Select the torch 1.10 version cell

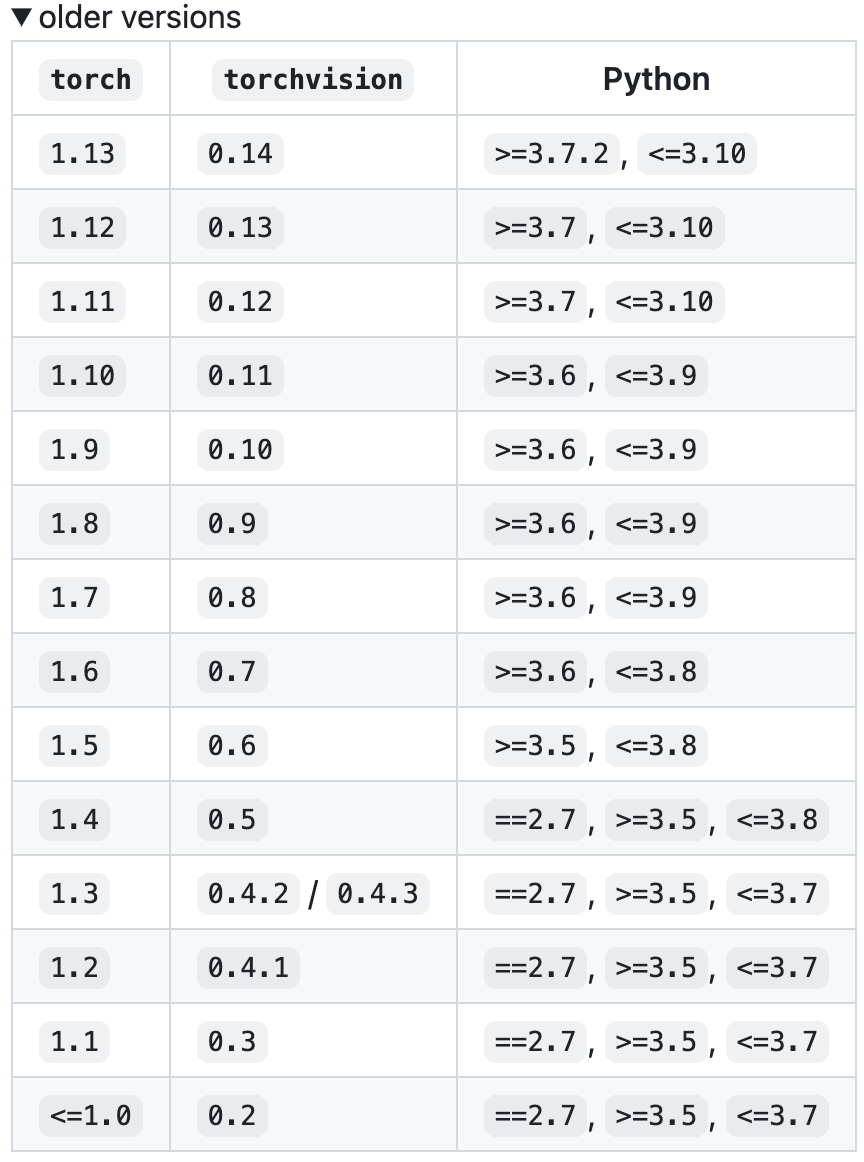[x=82, y=376]
